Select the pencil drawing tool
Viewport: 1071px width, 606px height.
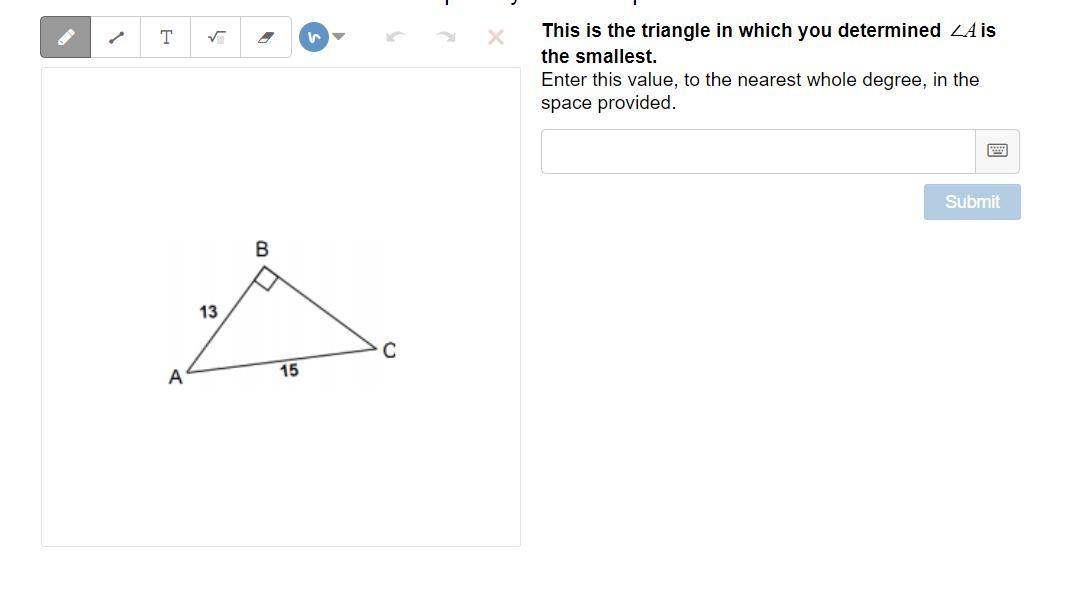[x=66, y=38]
